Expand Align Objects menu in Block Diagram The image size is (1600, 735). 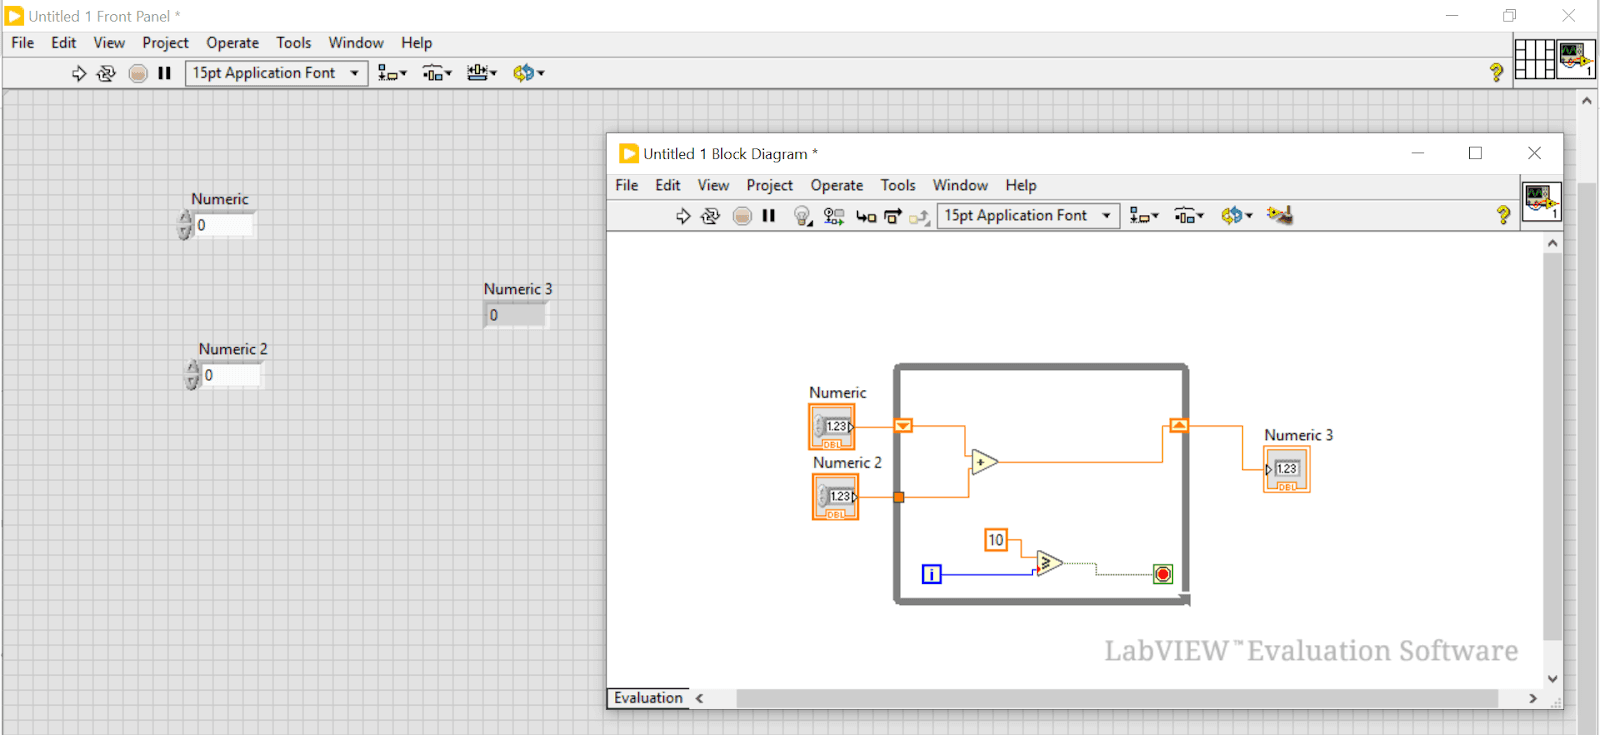pos(1144,216)
